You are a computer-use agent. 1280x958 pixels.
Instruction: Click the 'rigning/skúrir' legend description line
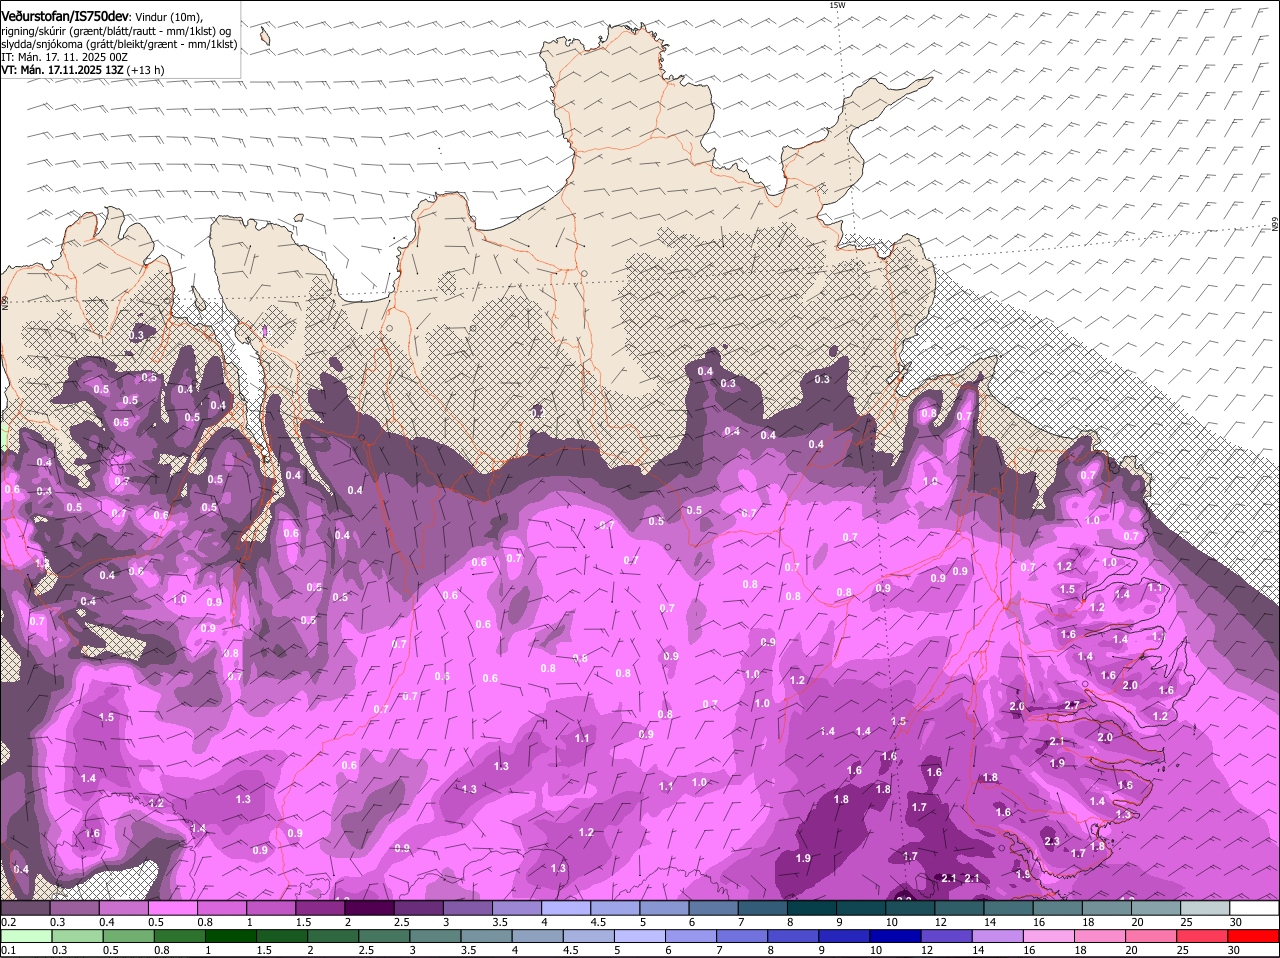coord(116,31)
